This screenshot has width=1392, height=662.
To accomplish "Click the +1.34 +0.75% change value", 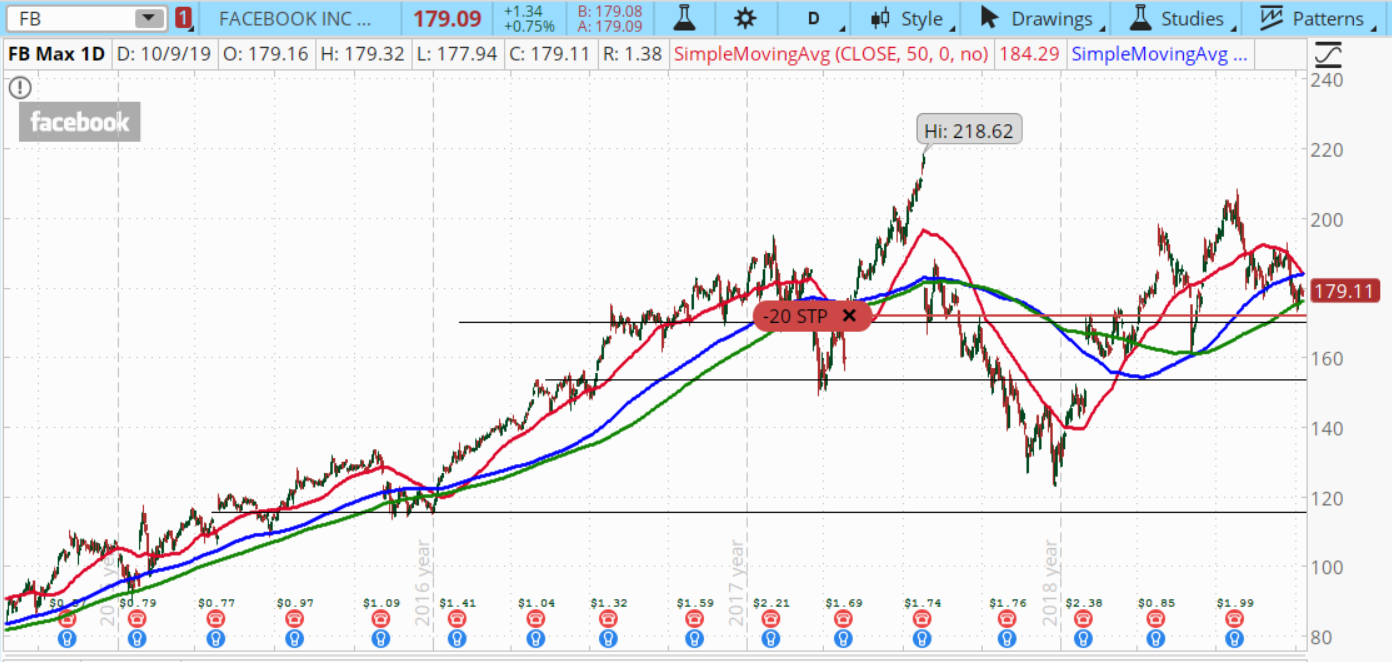I will [x=529, y=18].
